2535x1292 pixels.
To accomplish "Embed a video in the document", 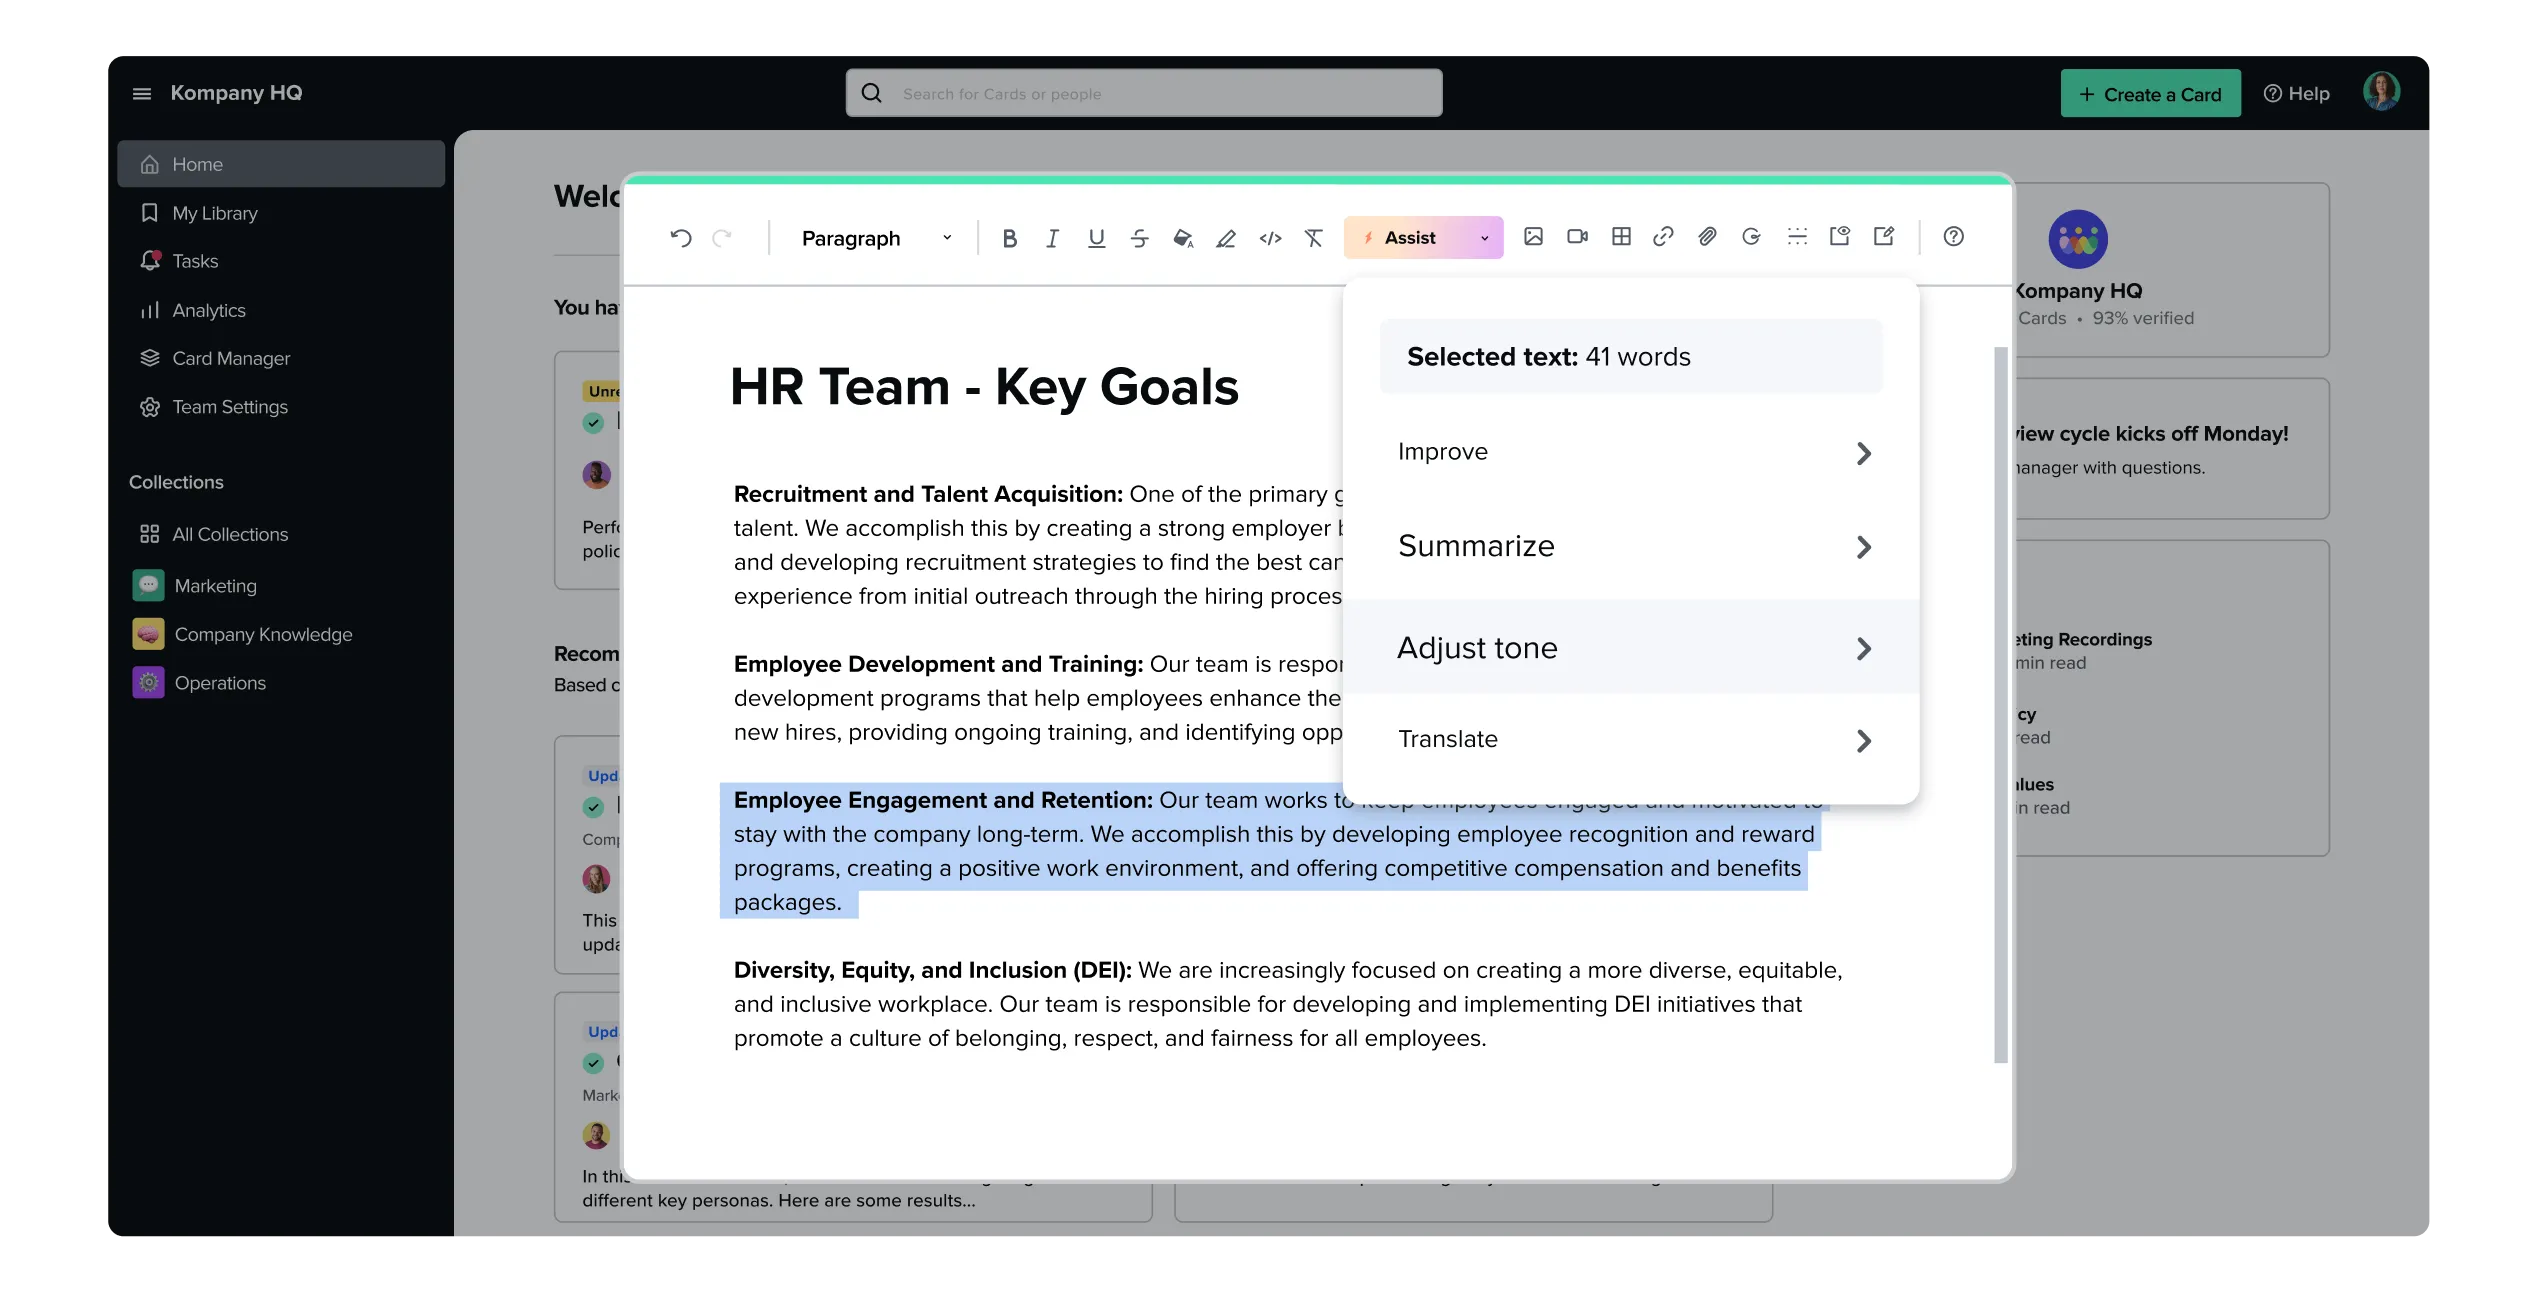I will pyautogui.click(x=1577, y=237).
